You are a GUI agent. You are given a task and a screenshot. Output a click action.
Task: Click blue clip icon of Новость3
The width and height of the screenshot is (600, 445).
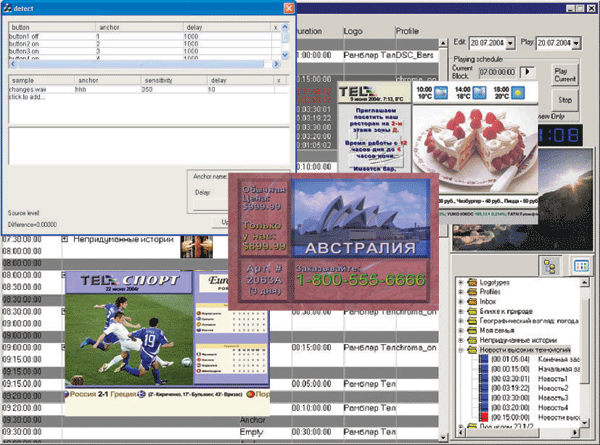click(484, 398)
